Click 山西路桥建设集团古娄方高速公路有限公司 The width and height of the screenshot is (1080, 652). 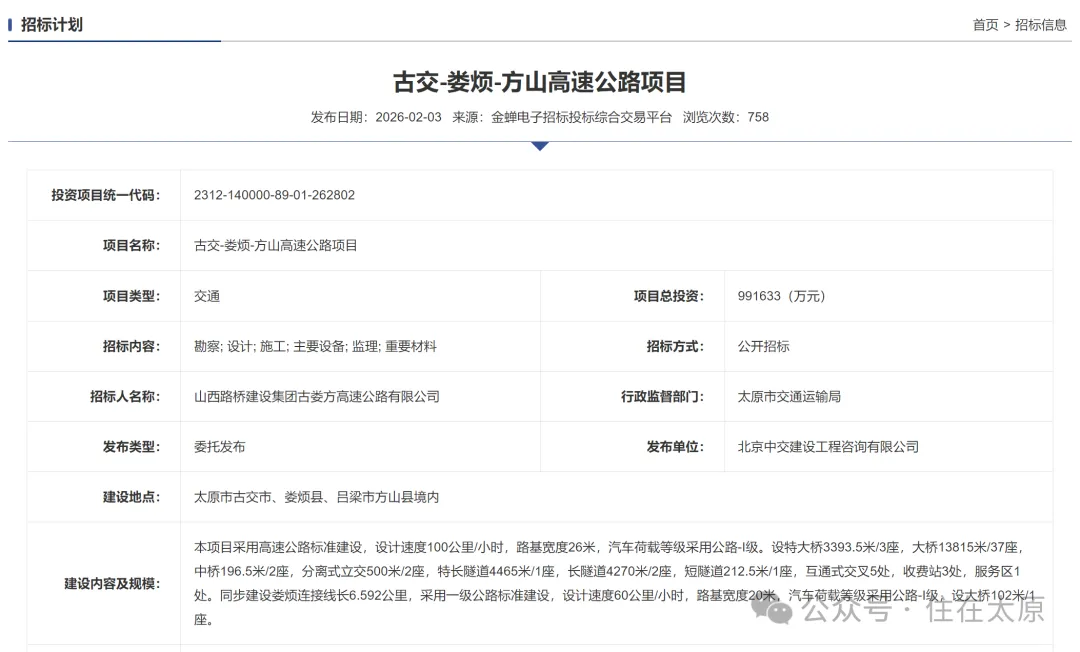click(x=317, y=397)
